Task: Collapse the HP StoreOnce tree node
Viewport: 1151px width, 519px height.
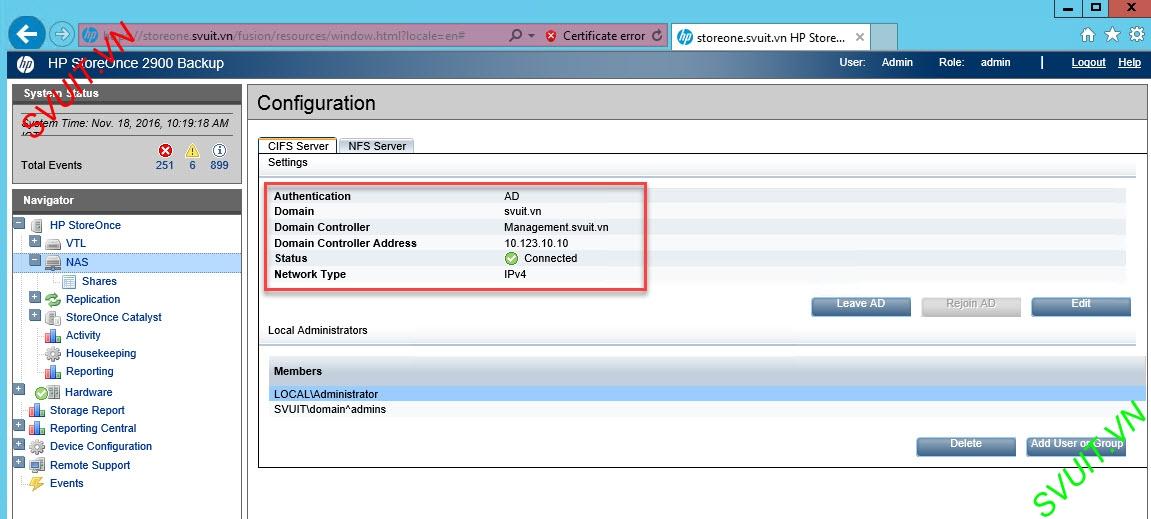Action: tap(18, 223)
